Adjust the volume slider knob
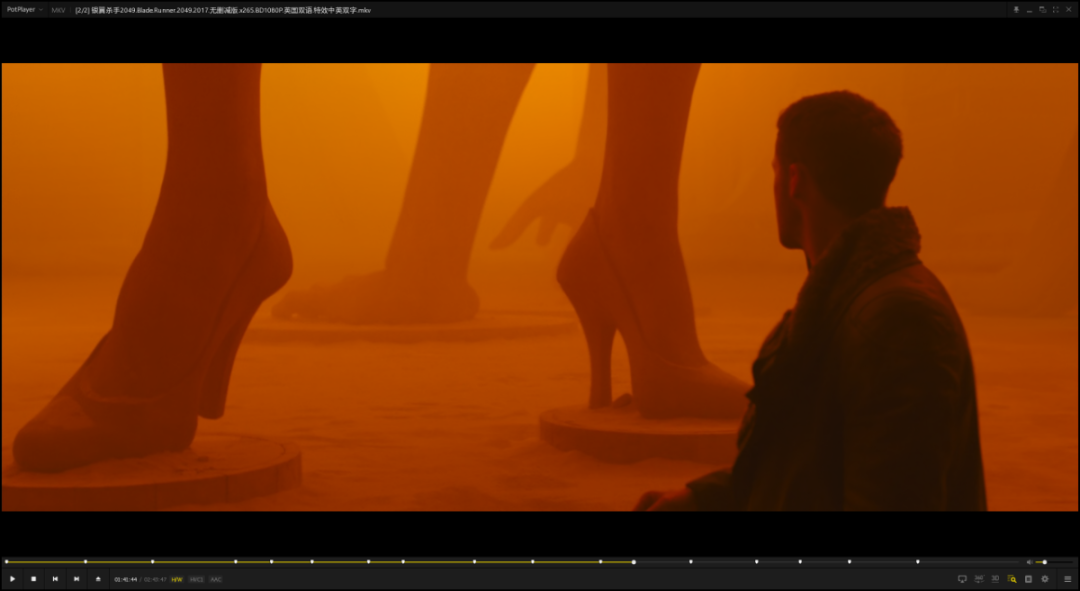The width and height of the screenshot is (1080, 591). coord(1045,562)
